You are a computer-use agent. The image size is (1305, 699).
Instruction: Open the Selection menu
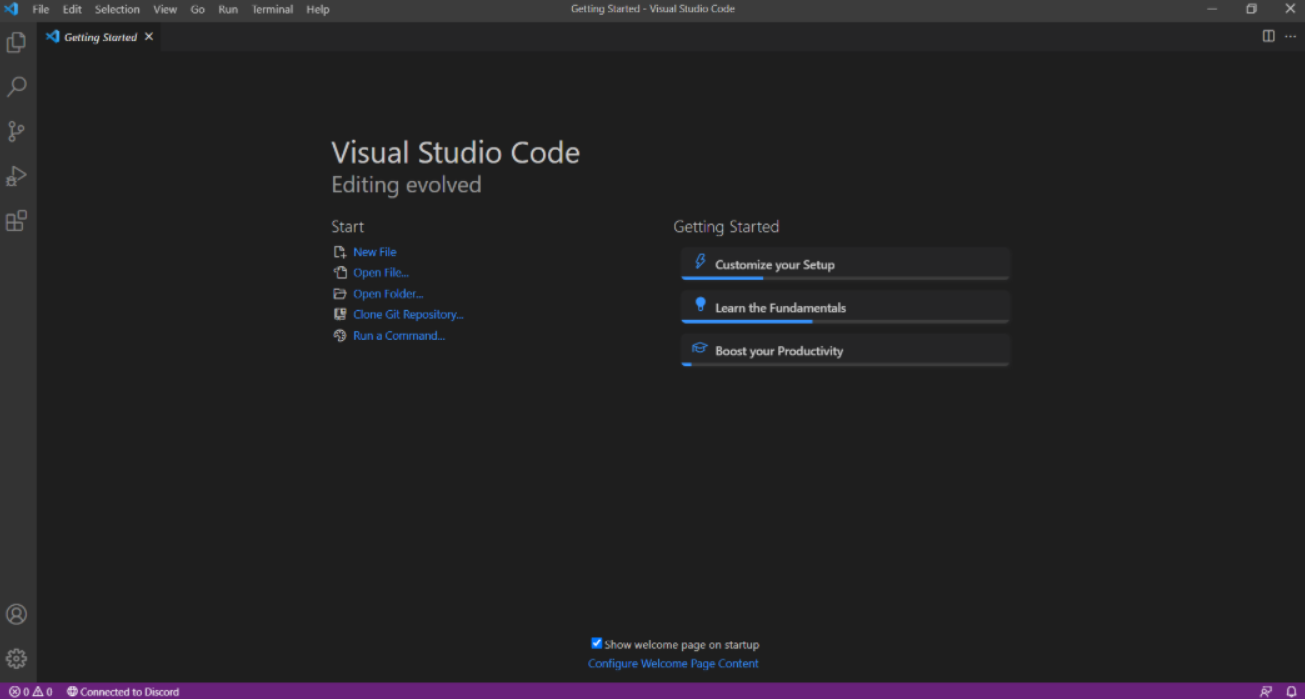point(117,9)
